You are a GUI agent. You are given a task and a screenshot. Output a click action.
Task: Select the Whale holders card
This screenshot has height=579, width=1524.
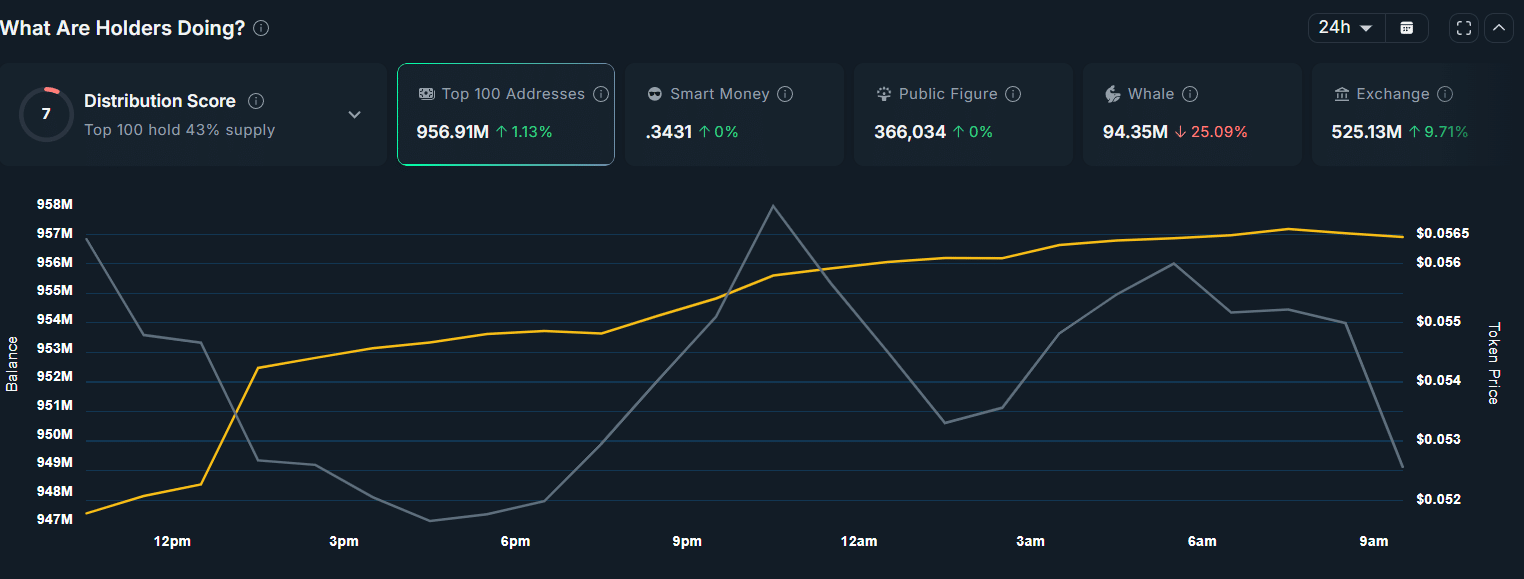pos(1191,114)
